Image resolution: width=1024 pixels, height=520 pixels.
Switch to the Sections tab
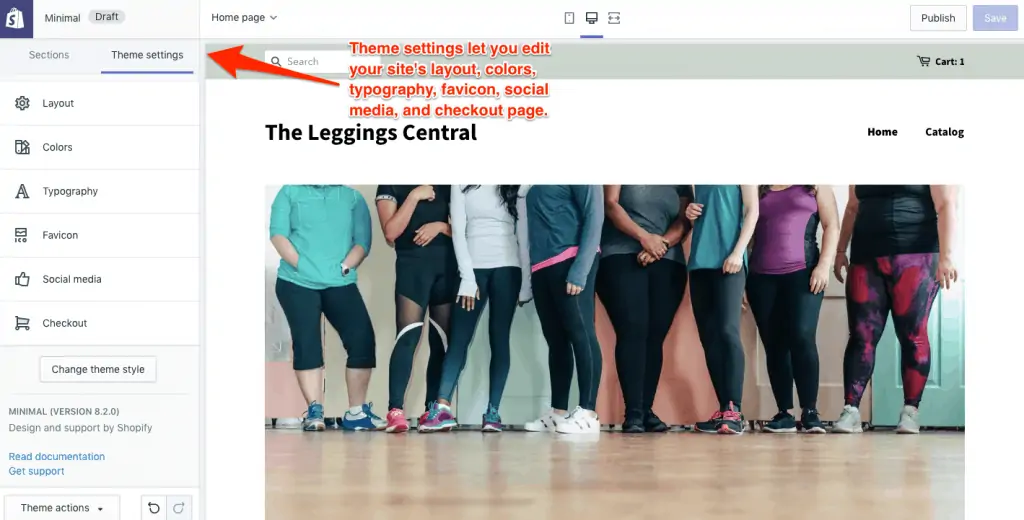click(49, 55)
